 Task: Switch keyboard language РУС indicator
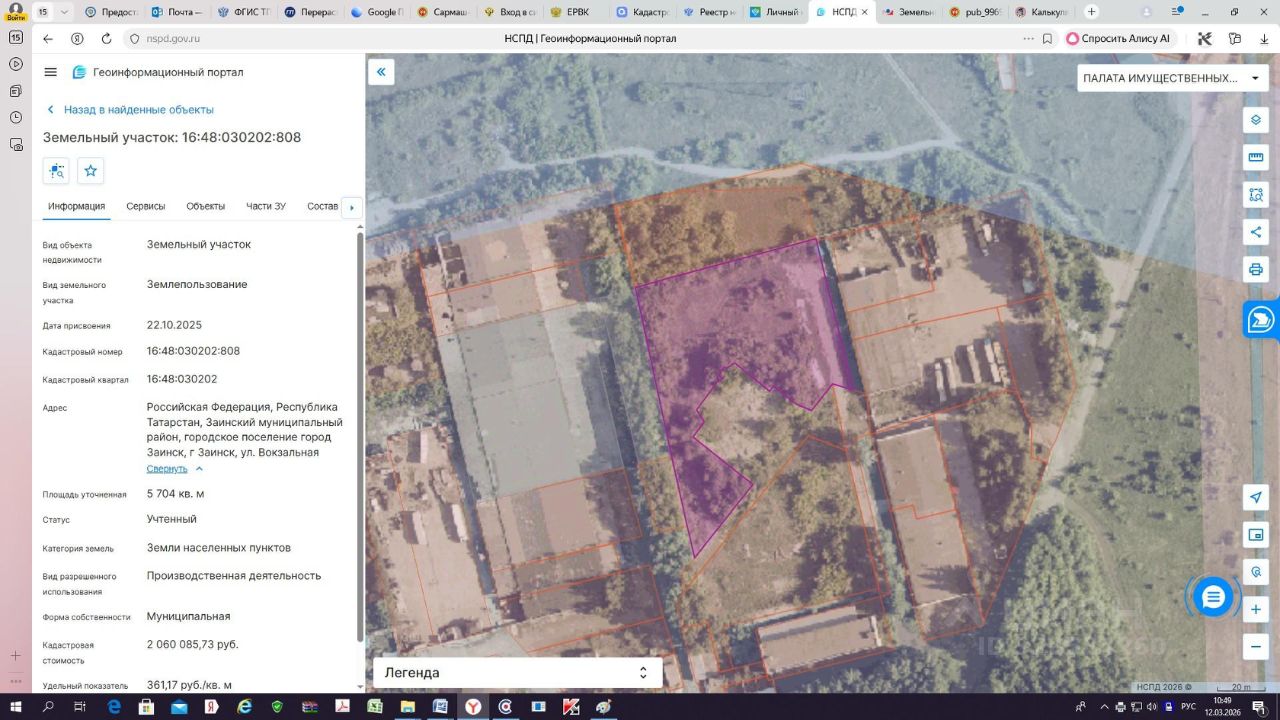click(1188, 707)
